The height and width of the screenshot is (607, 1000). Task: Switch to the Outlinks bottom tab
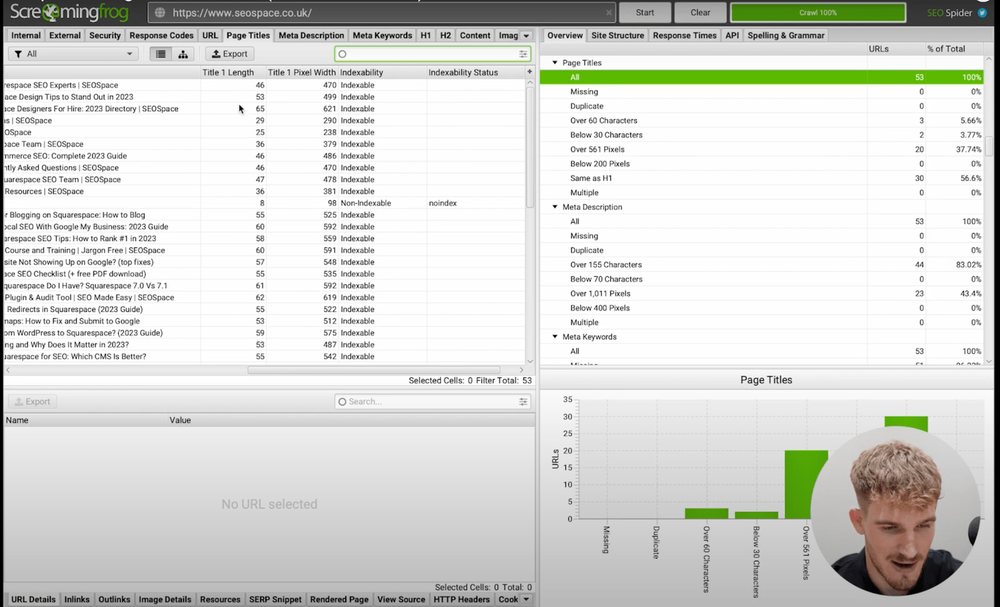(x=114, y=599)
